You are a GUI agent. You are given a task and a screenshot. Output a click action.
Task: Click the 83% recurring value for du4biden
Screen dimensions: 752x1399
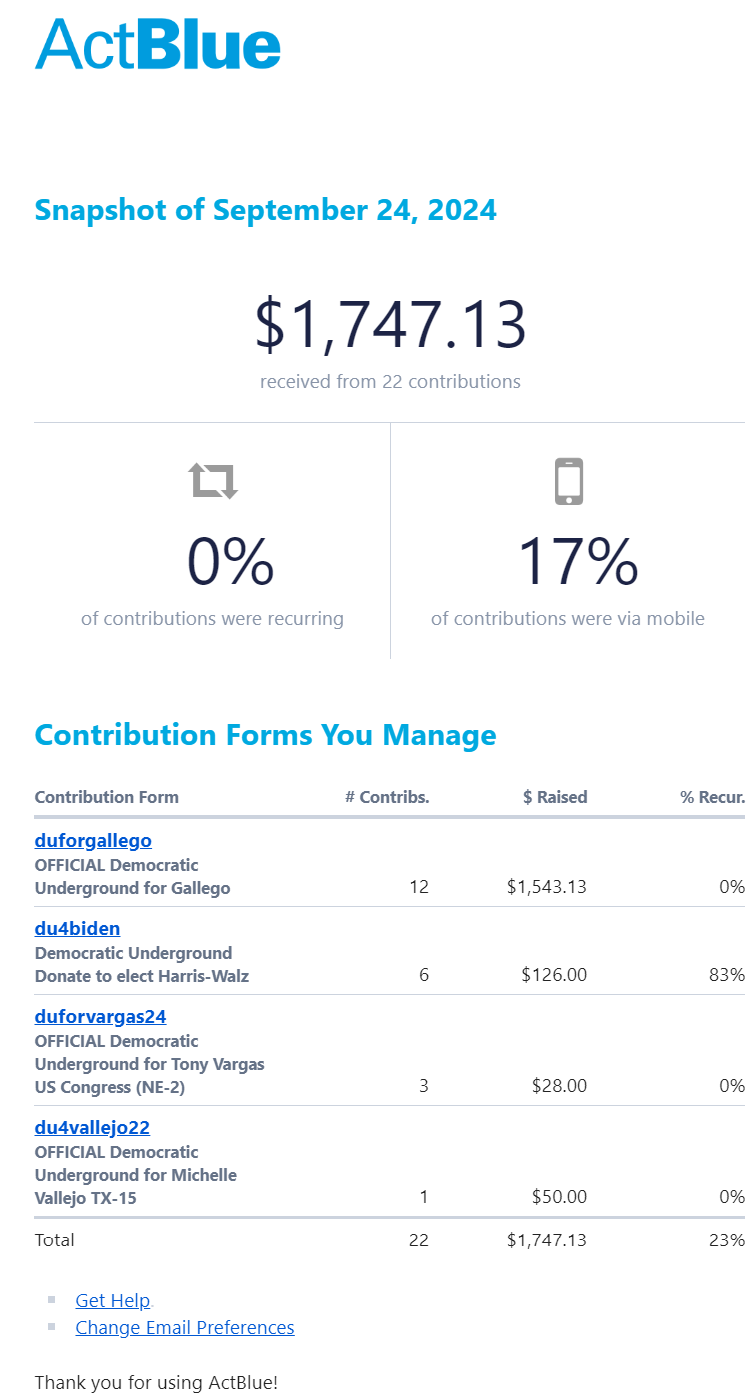coord(727,975)
